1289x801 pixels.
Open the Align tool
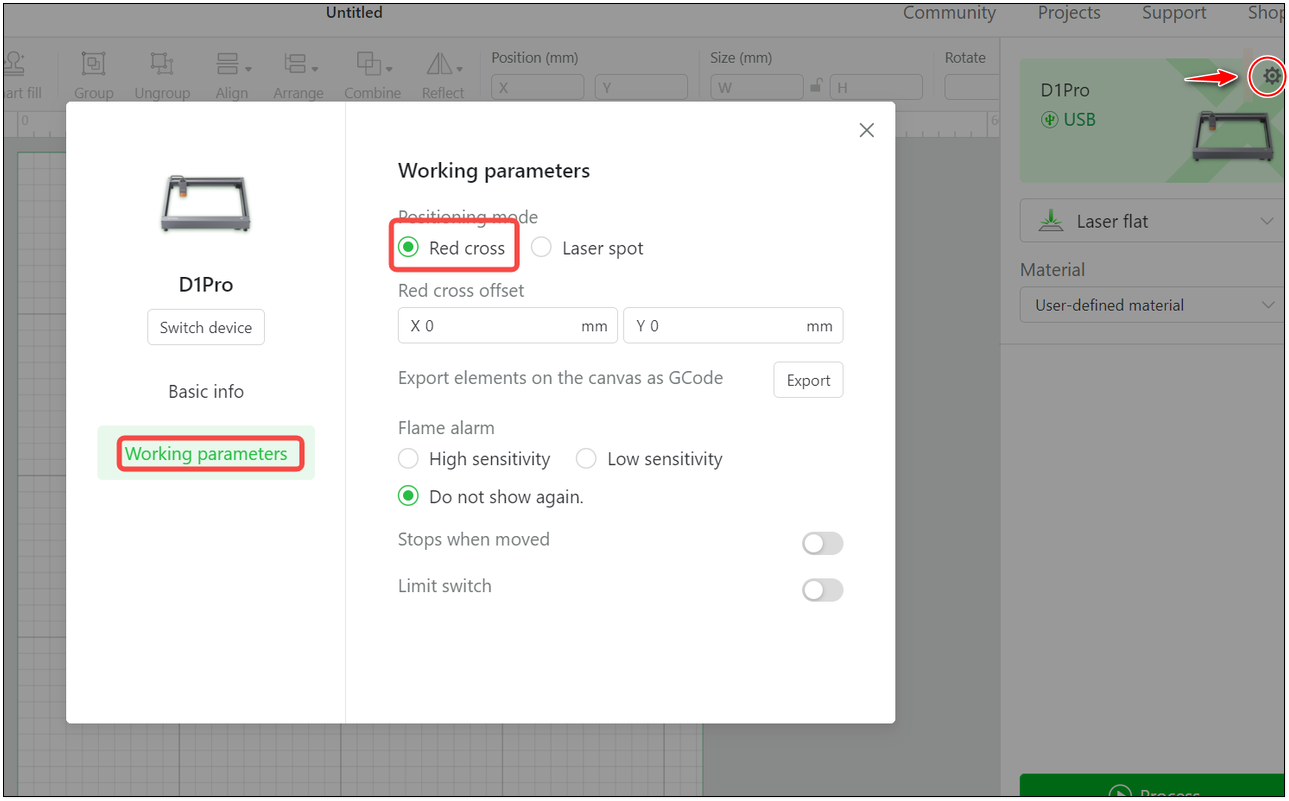[229, 64]
